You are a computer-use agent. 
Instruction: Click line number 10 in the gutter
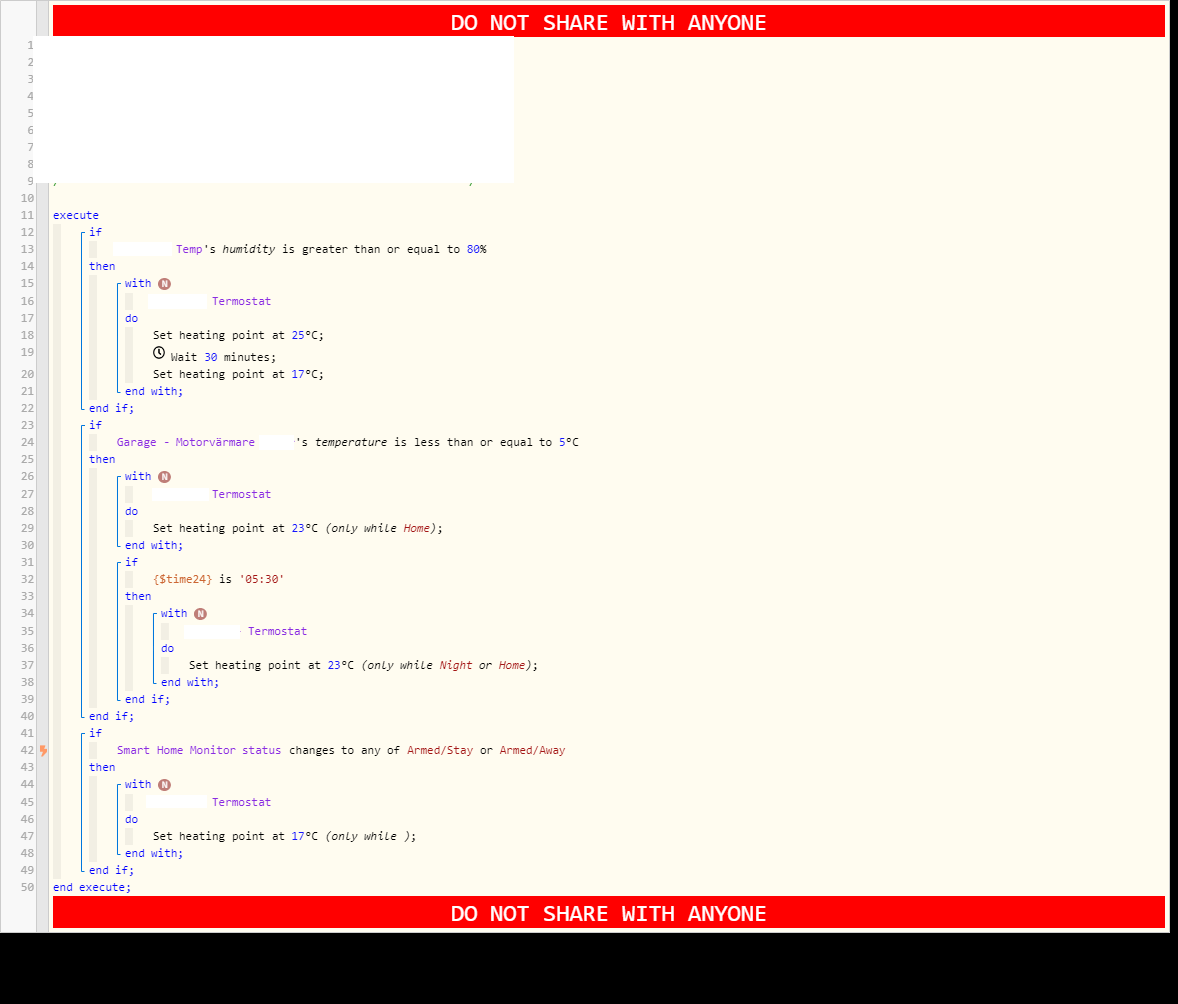(x=27, y=198)
